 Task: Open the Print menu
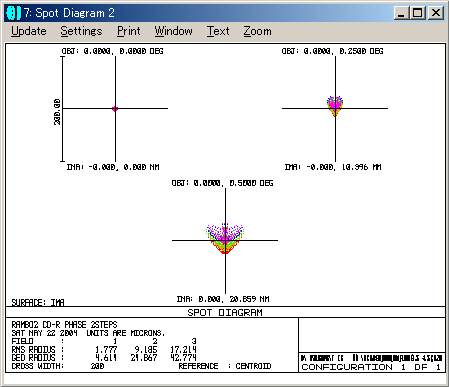point(129,31)
